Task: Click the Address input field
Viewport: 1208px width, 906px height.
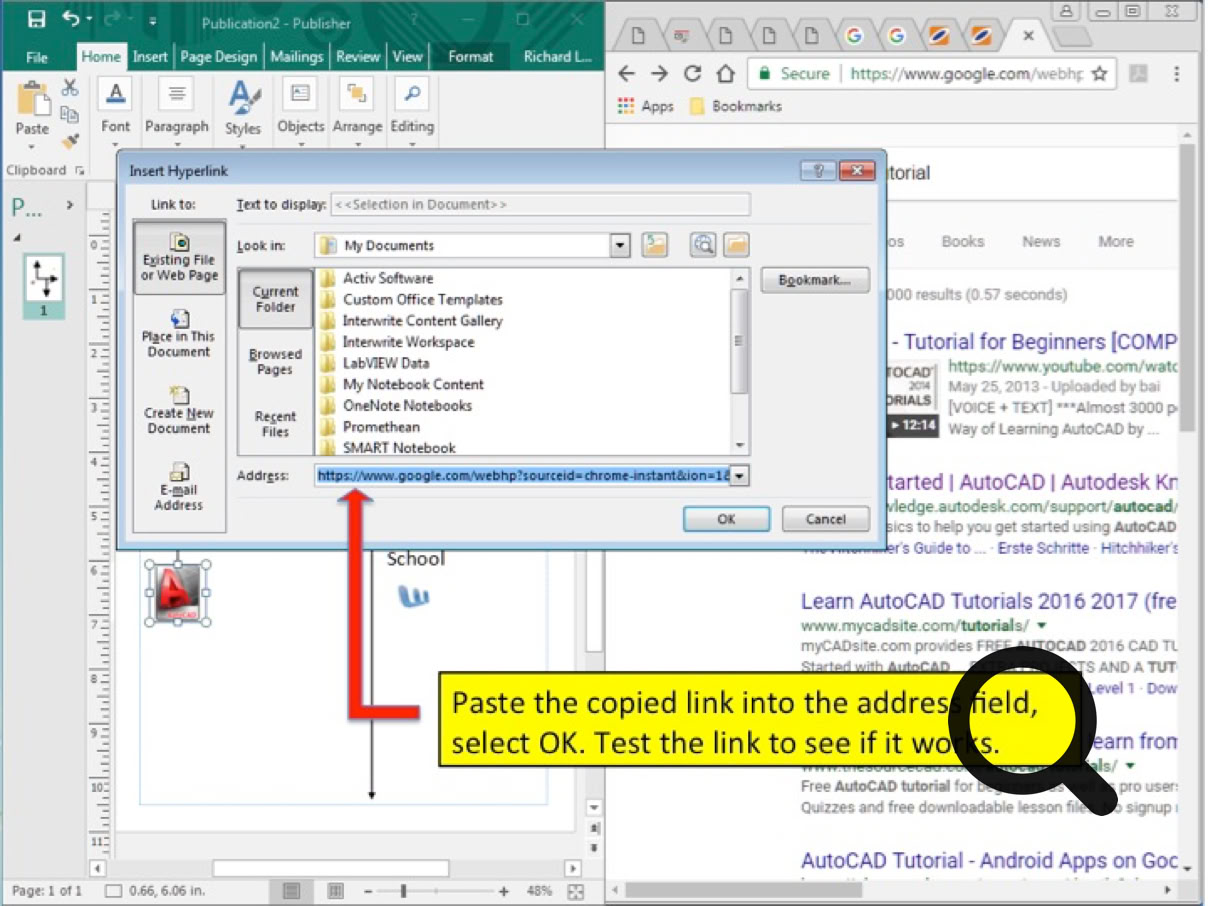Action: pyautogui.click(x=522, y=476)
